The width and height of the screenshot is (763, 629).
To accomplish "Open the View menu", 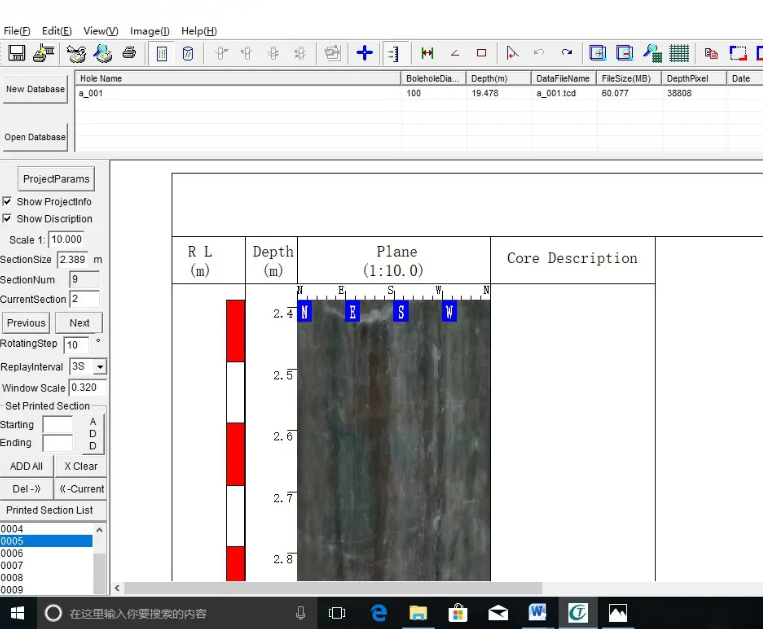I will coord(100,31).
